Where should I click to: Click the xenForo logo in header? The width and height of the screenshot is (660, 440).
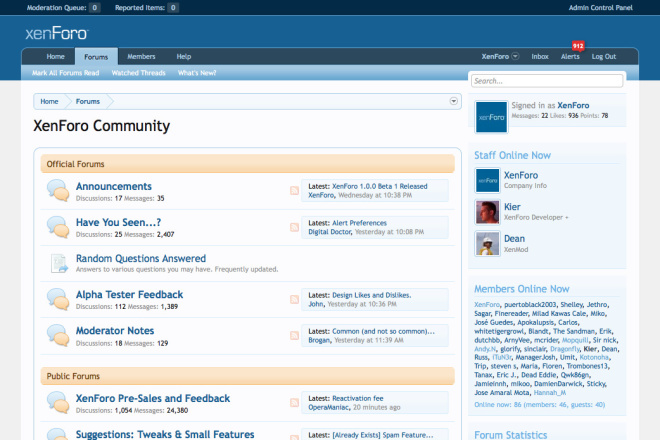(57, 33)
